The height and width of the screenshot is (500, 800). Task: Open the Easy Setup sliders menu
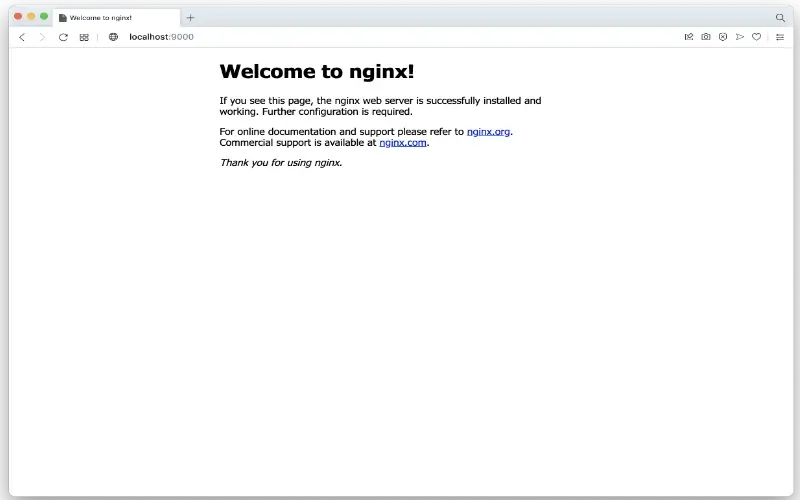pos(780,37)
